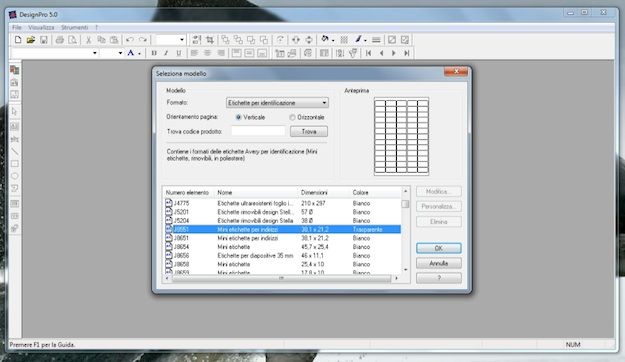Click the Paste clipboard icon
Screen dimensions: 625x362
(114, 40)
